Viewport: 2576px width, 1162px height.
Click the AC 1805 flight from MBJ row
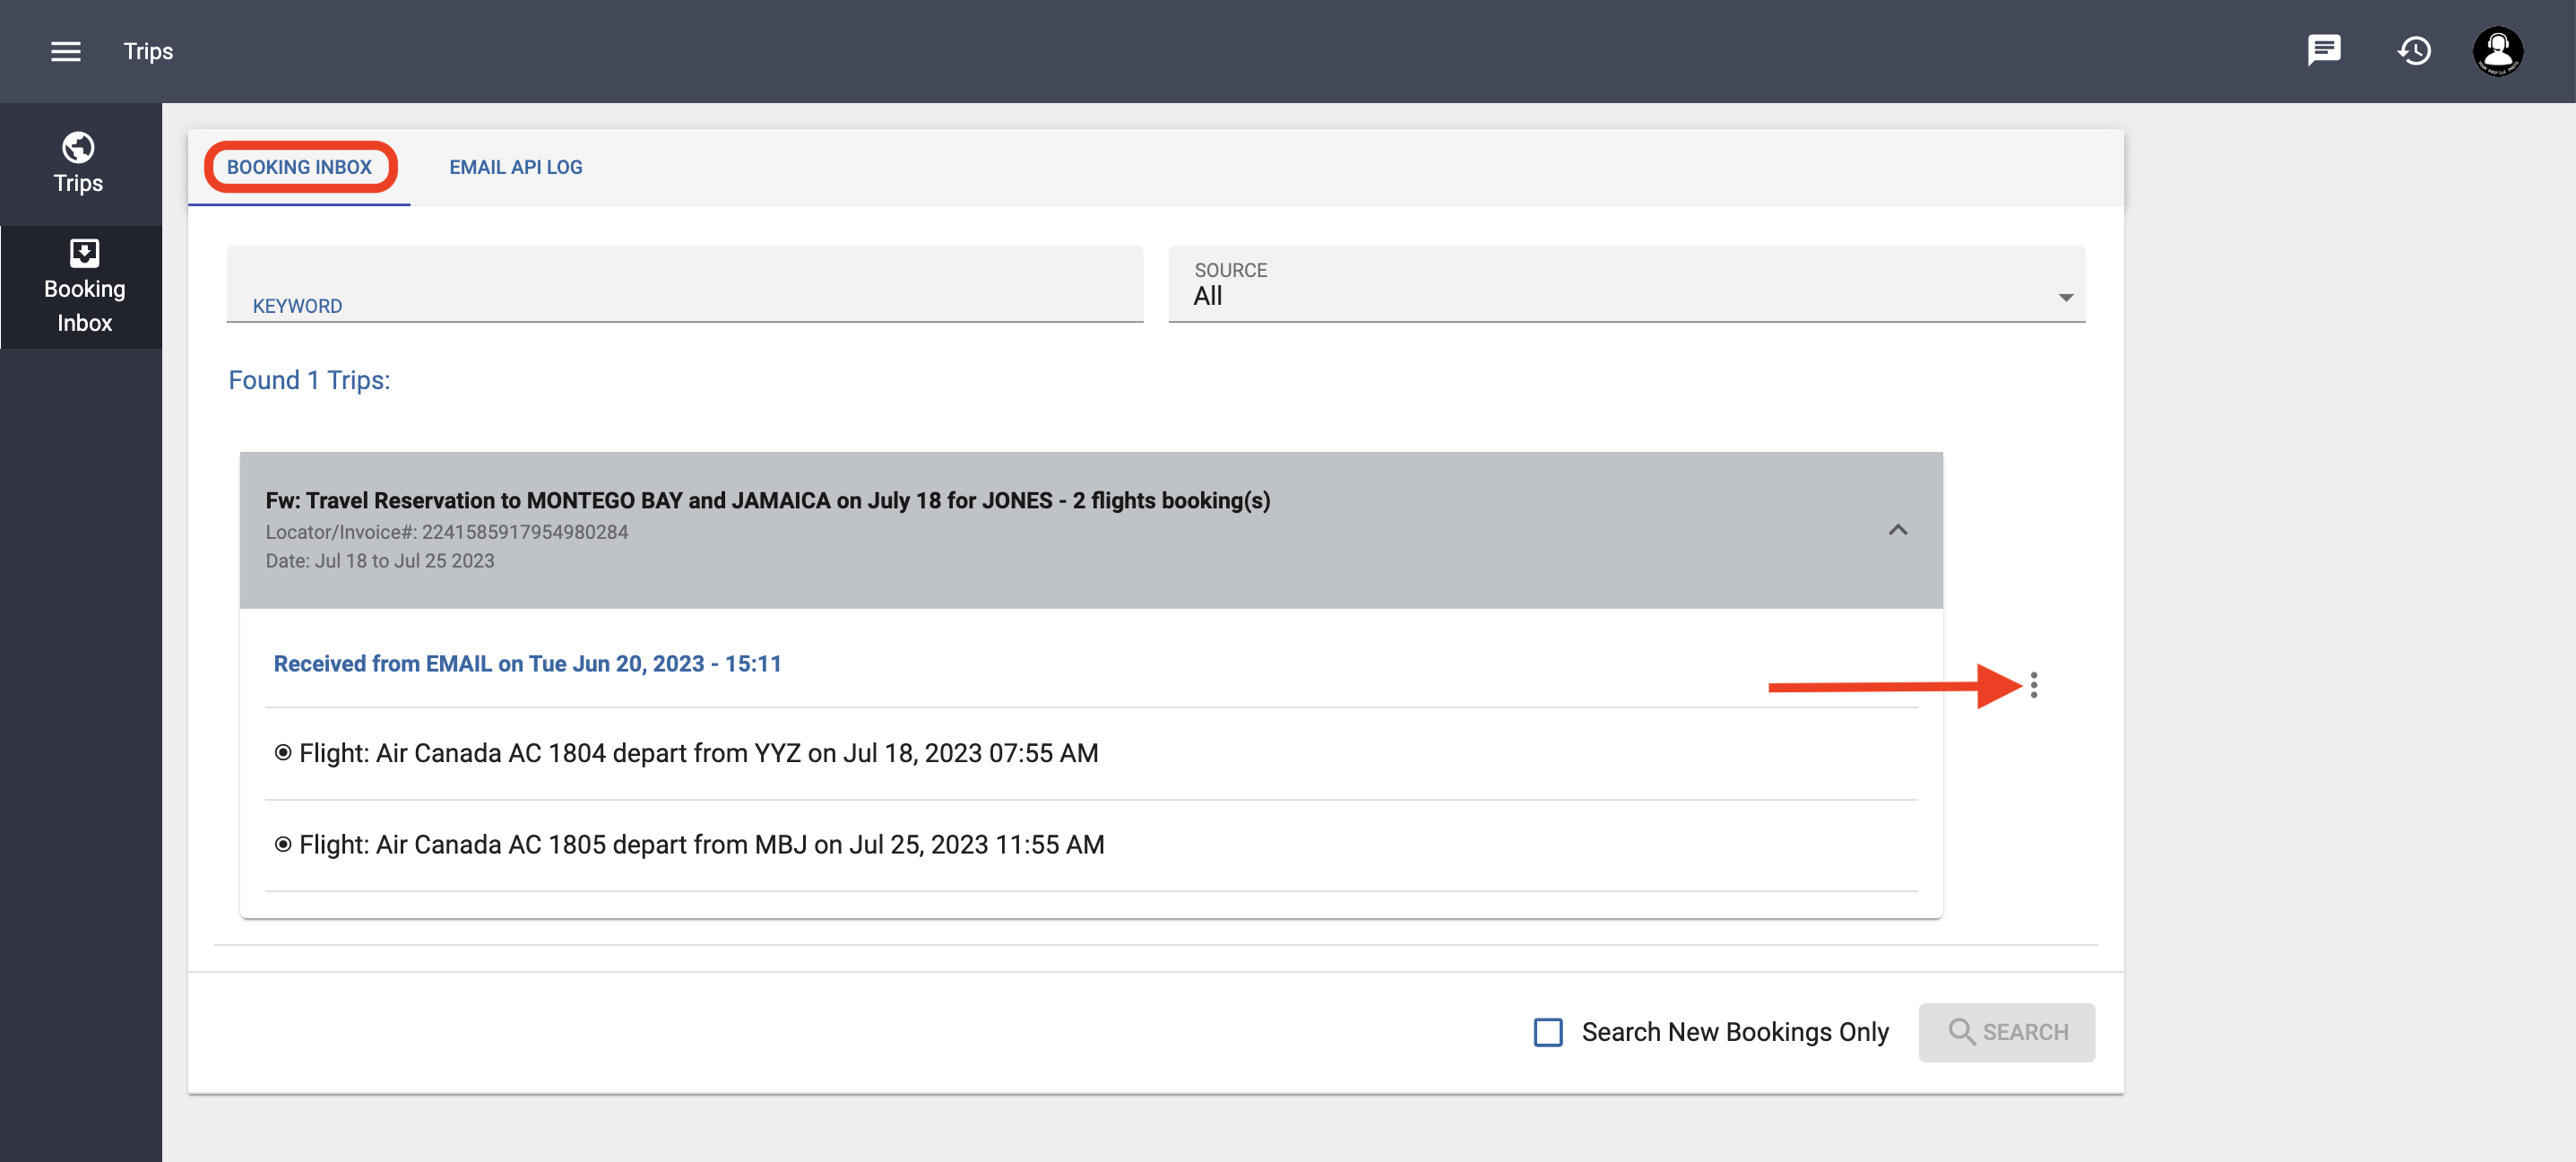tap(1090, 845)
